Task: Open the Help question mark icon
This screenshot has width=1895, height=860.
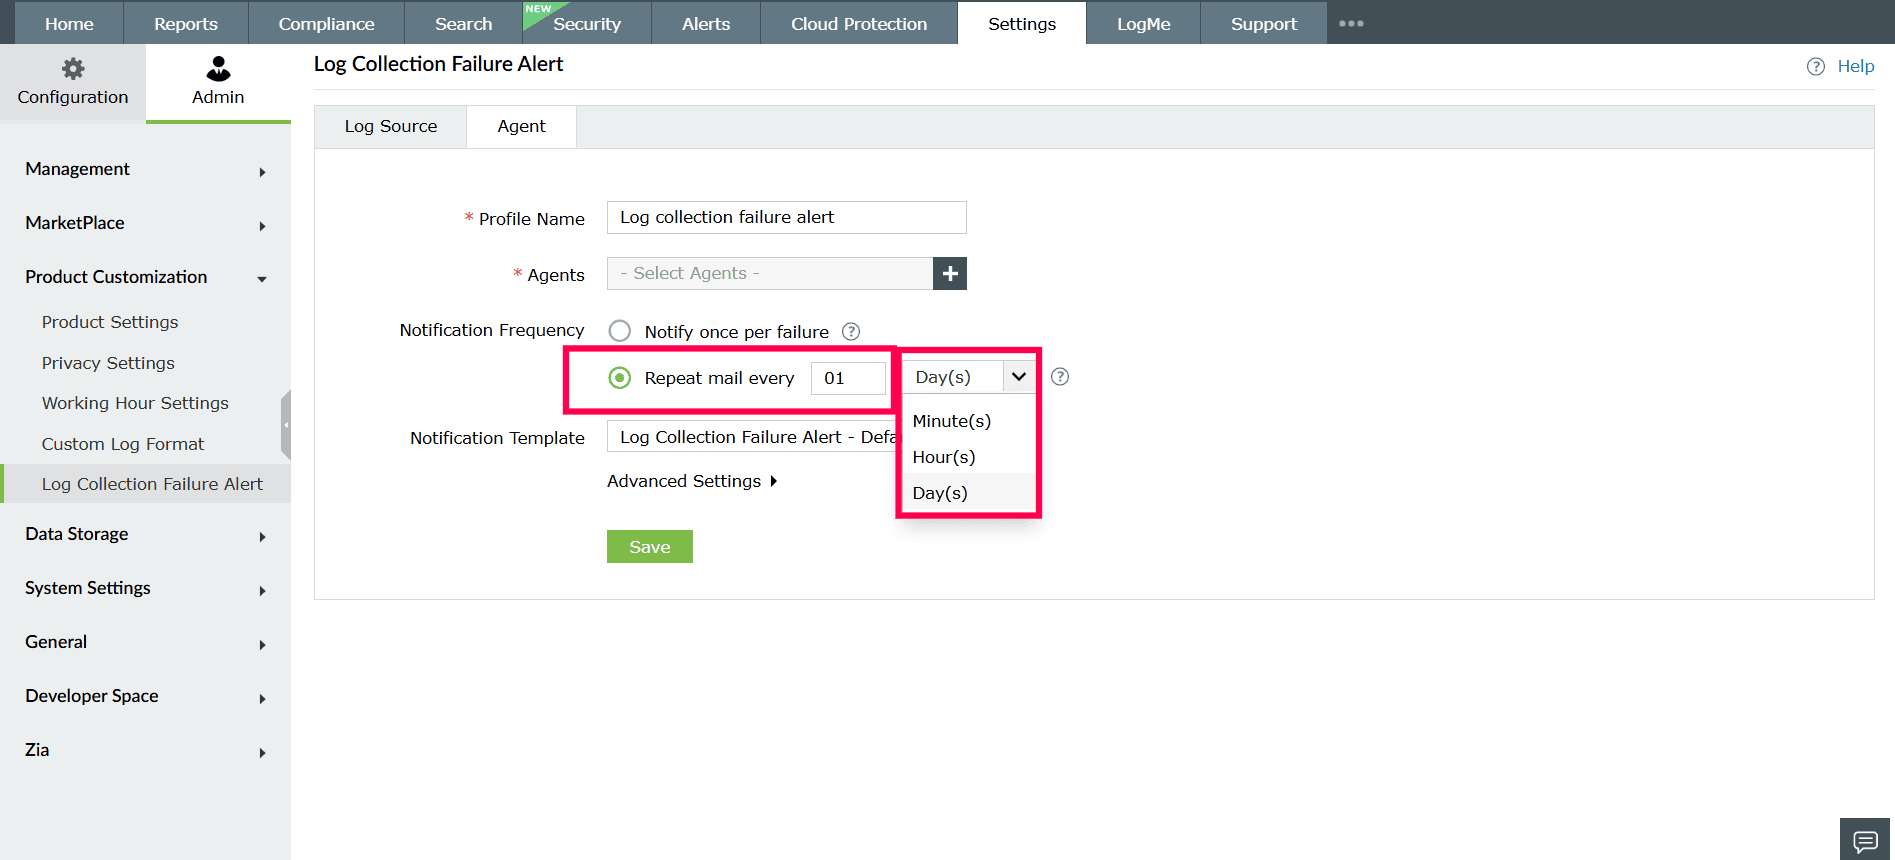Action: [x=1816, y=67]
